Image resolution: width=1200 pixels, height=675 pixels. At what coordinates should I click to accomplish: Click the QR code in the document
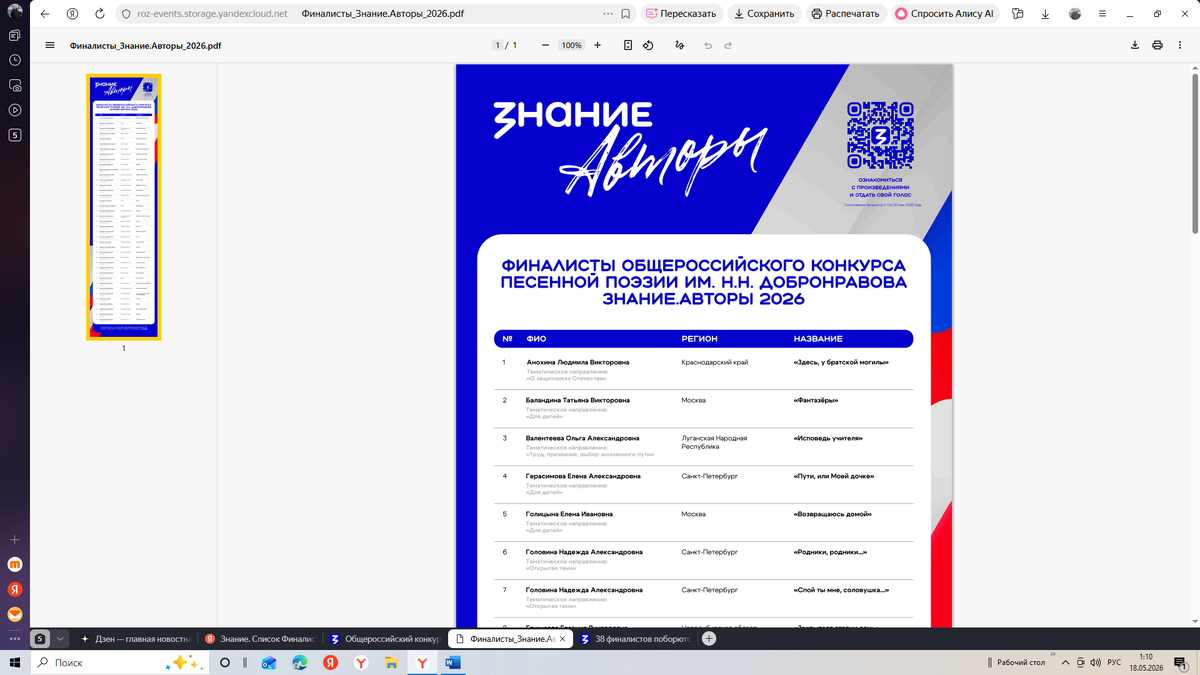[880, 135]
